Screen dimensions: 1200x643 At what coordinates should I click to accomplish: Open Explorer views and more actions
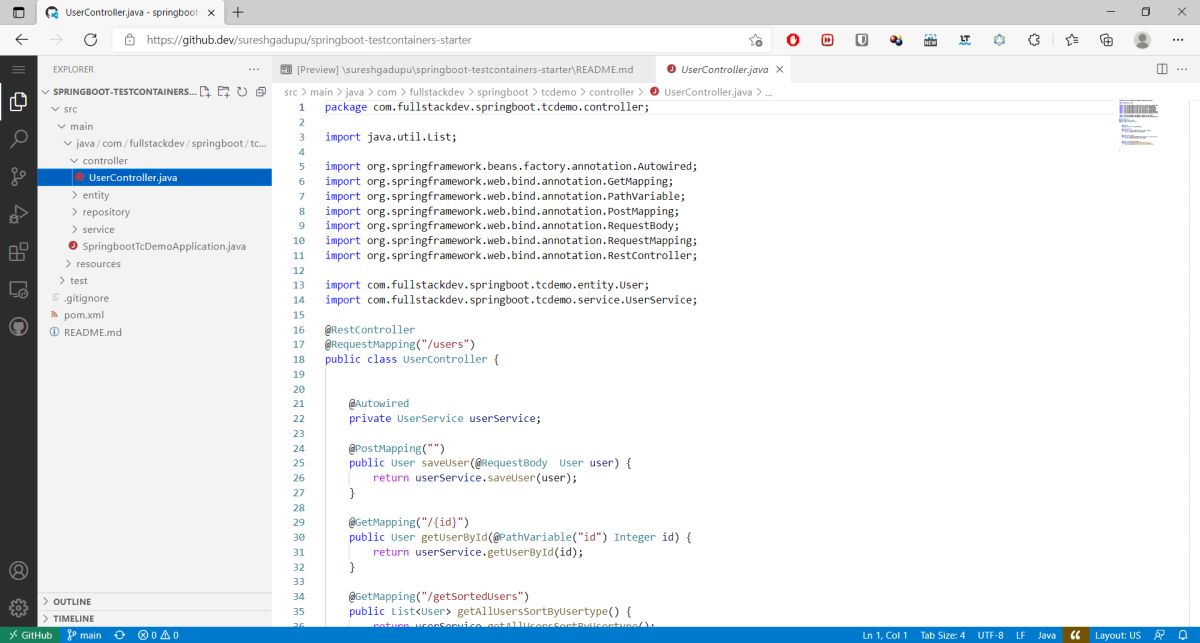252,69
